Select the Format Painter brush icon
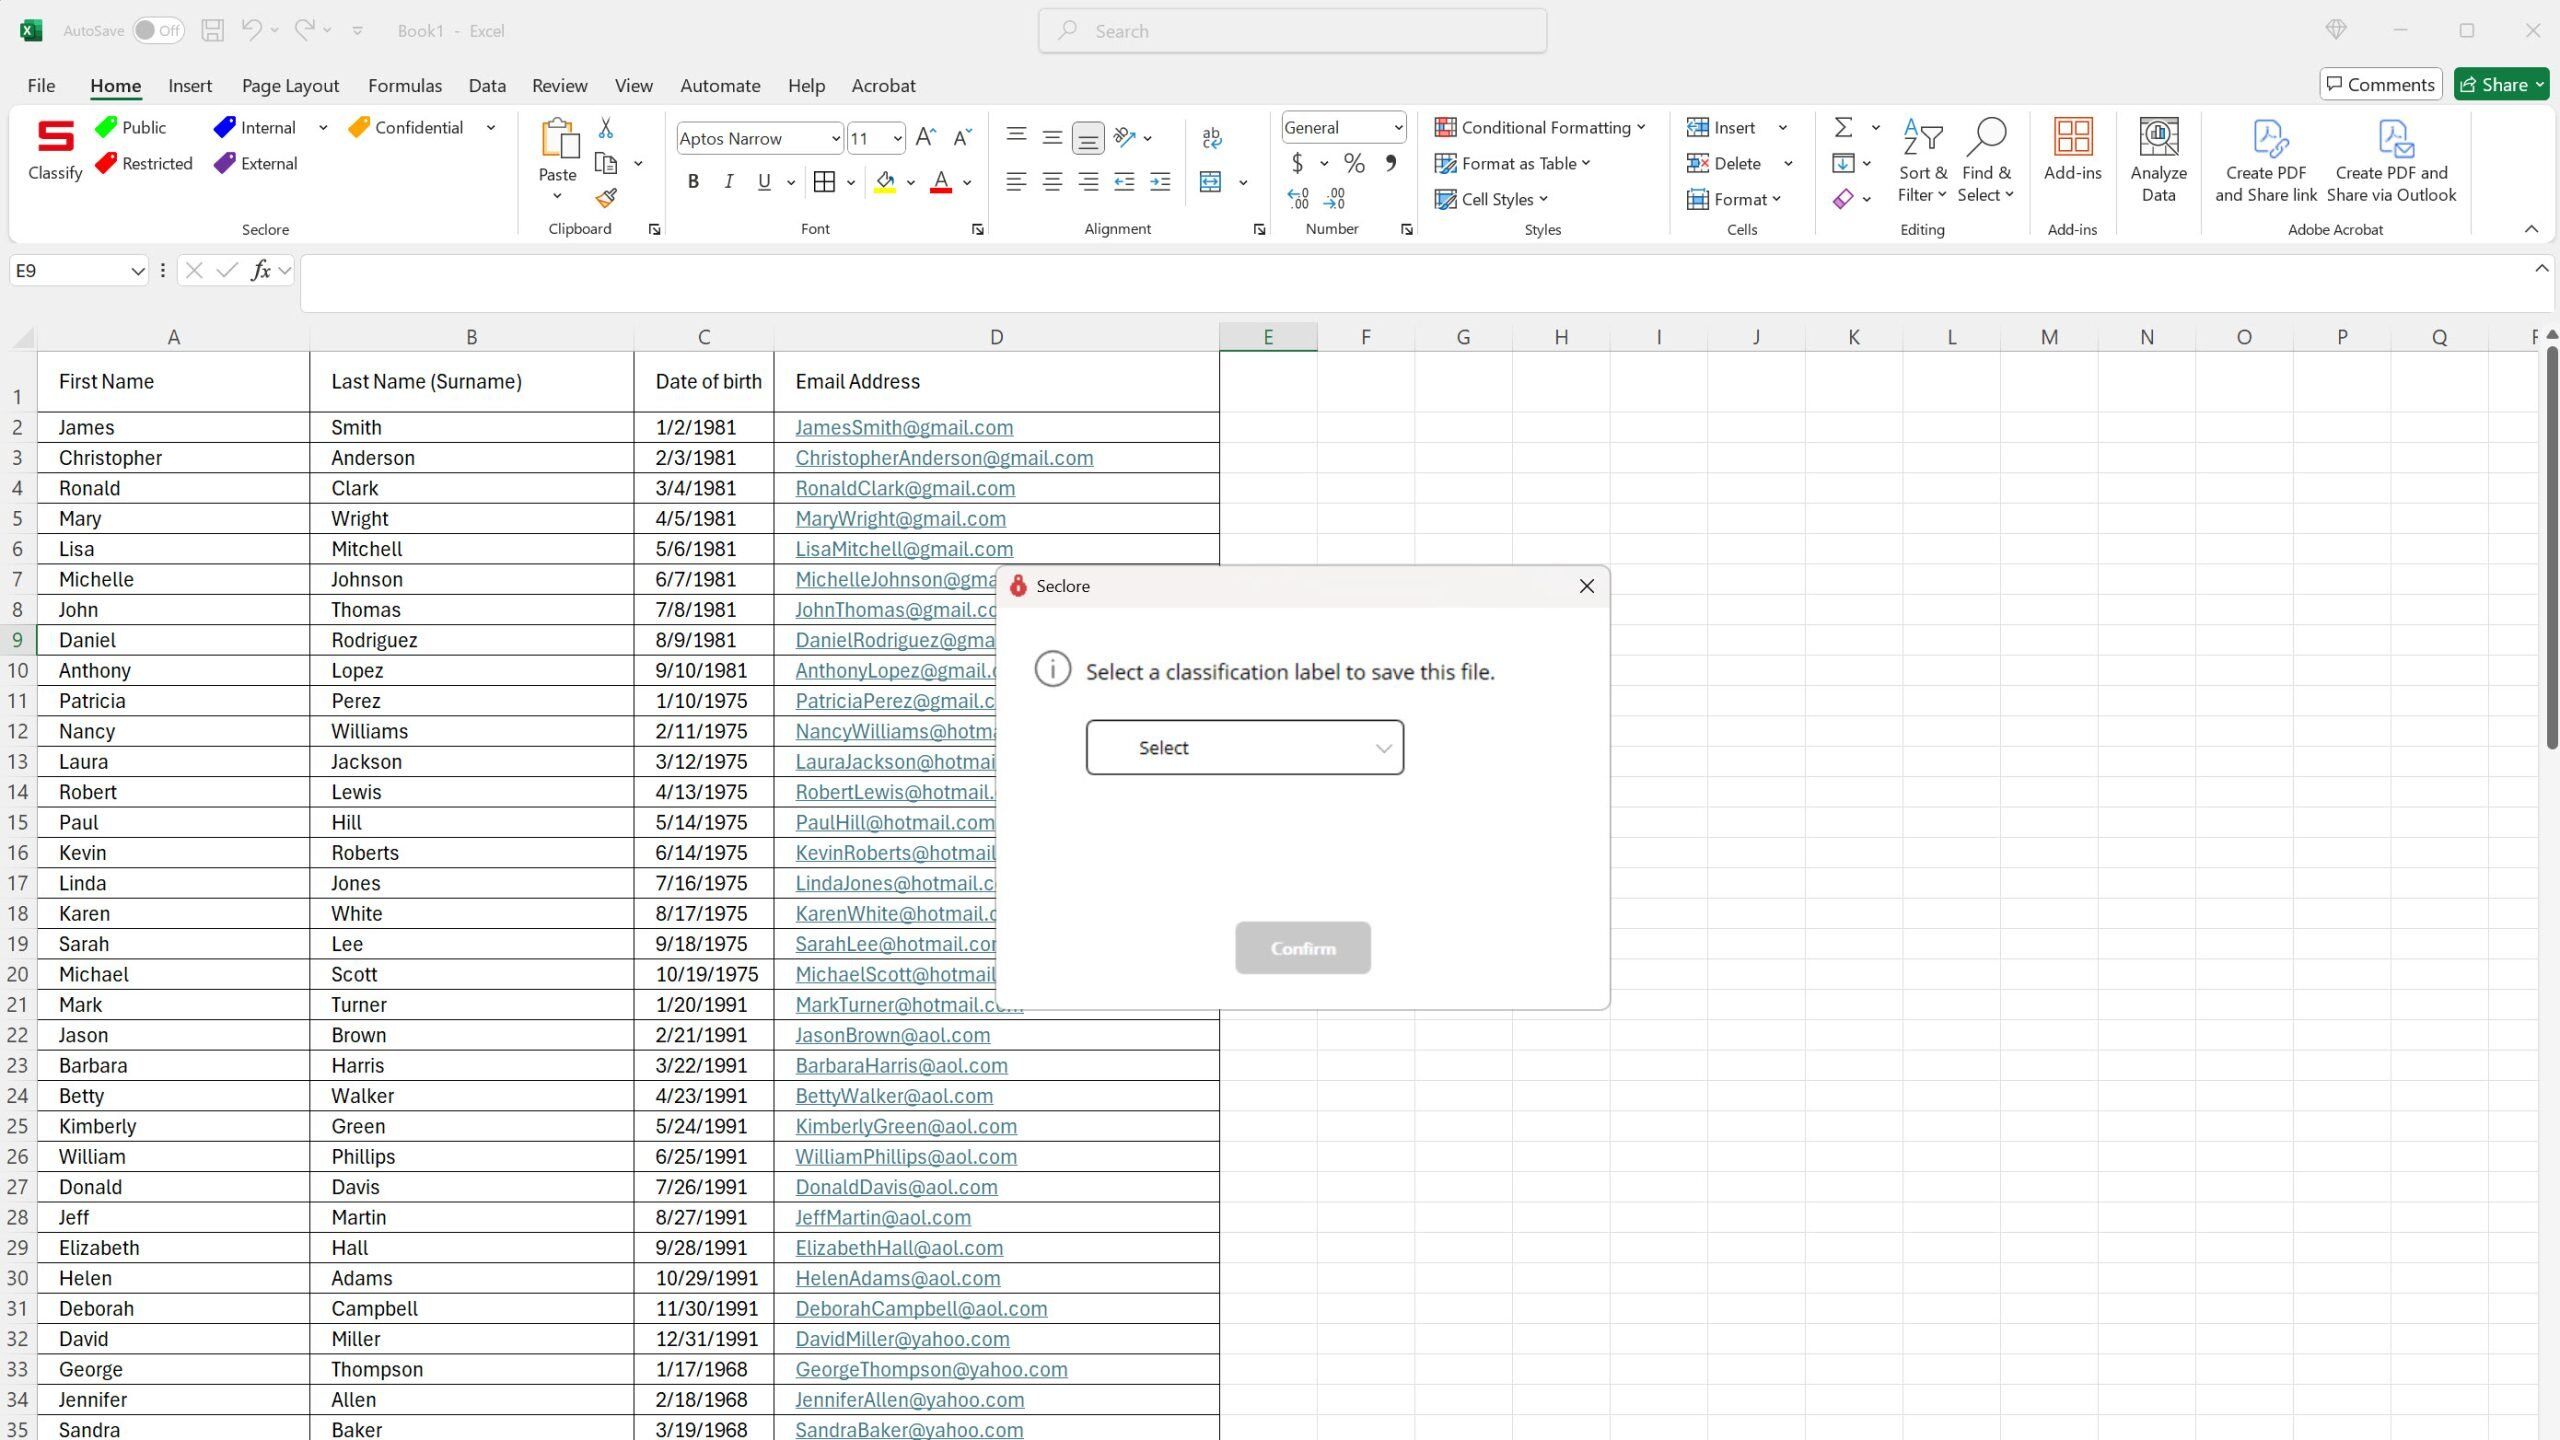The height and width of the screenshot is (1440, 2560). pos(606,199)
